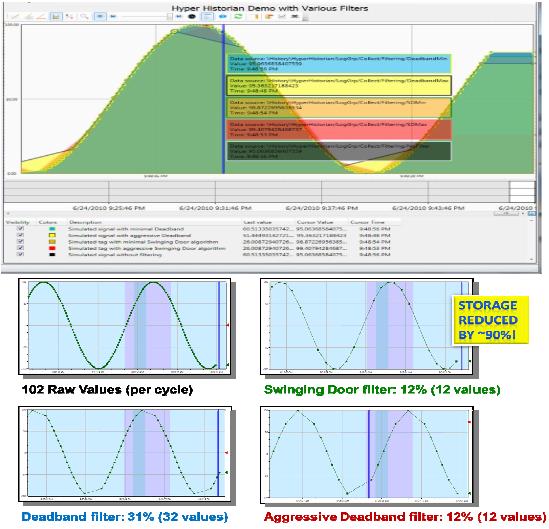This screenshot has height=529, width=549.
Task: Click orange swatch for minimal Swinging Door
Action: (x=52, y=242)
